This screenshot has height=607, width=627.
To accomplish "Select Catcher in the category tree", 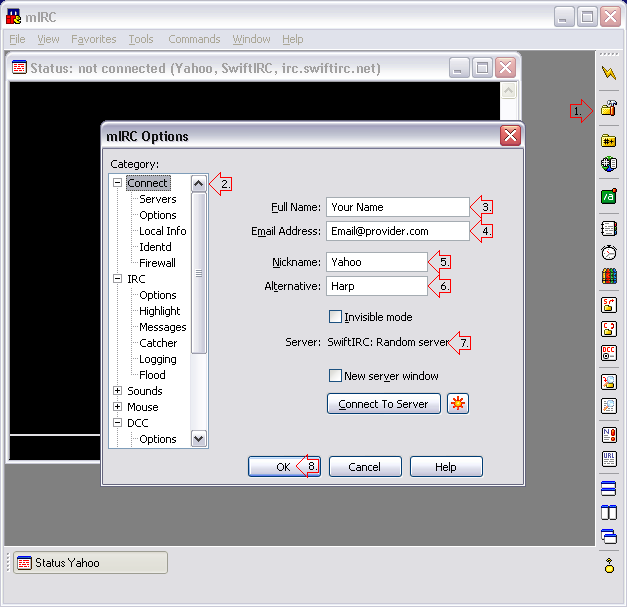I will click(x=158, y=343).
